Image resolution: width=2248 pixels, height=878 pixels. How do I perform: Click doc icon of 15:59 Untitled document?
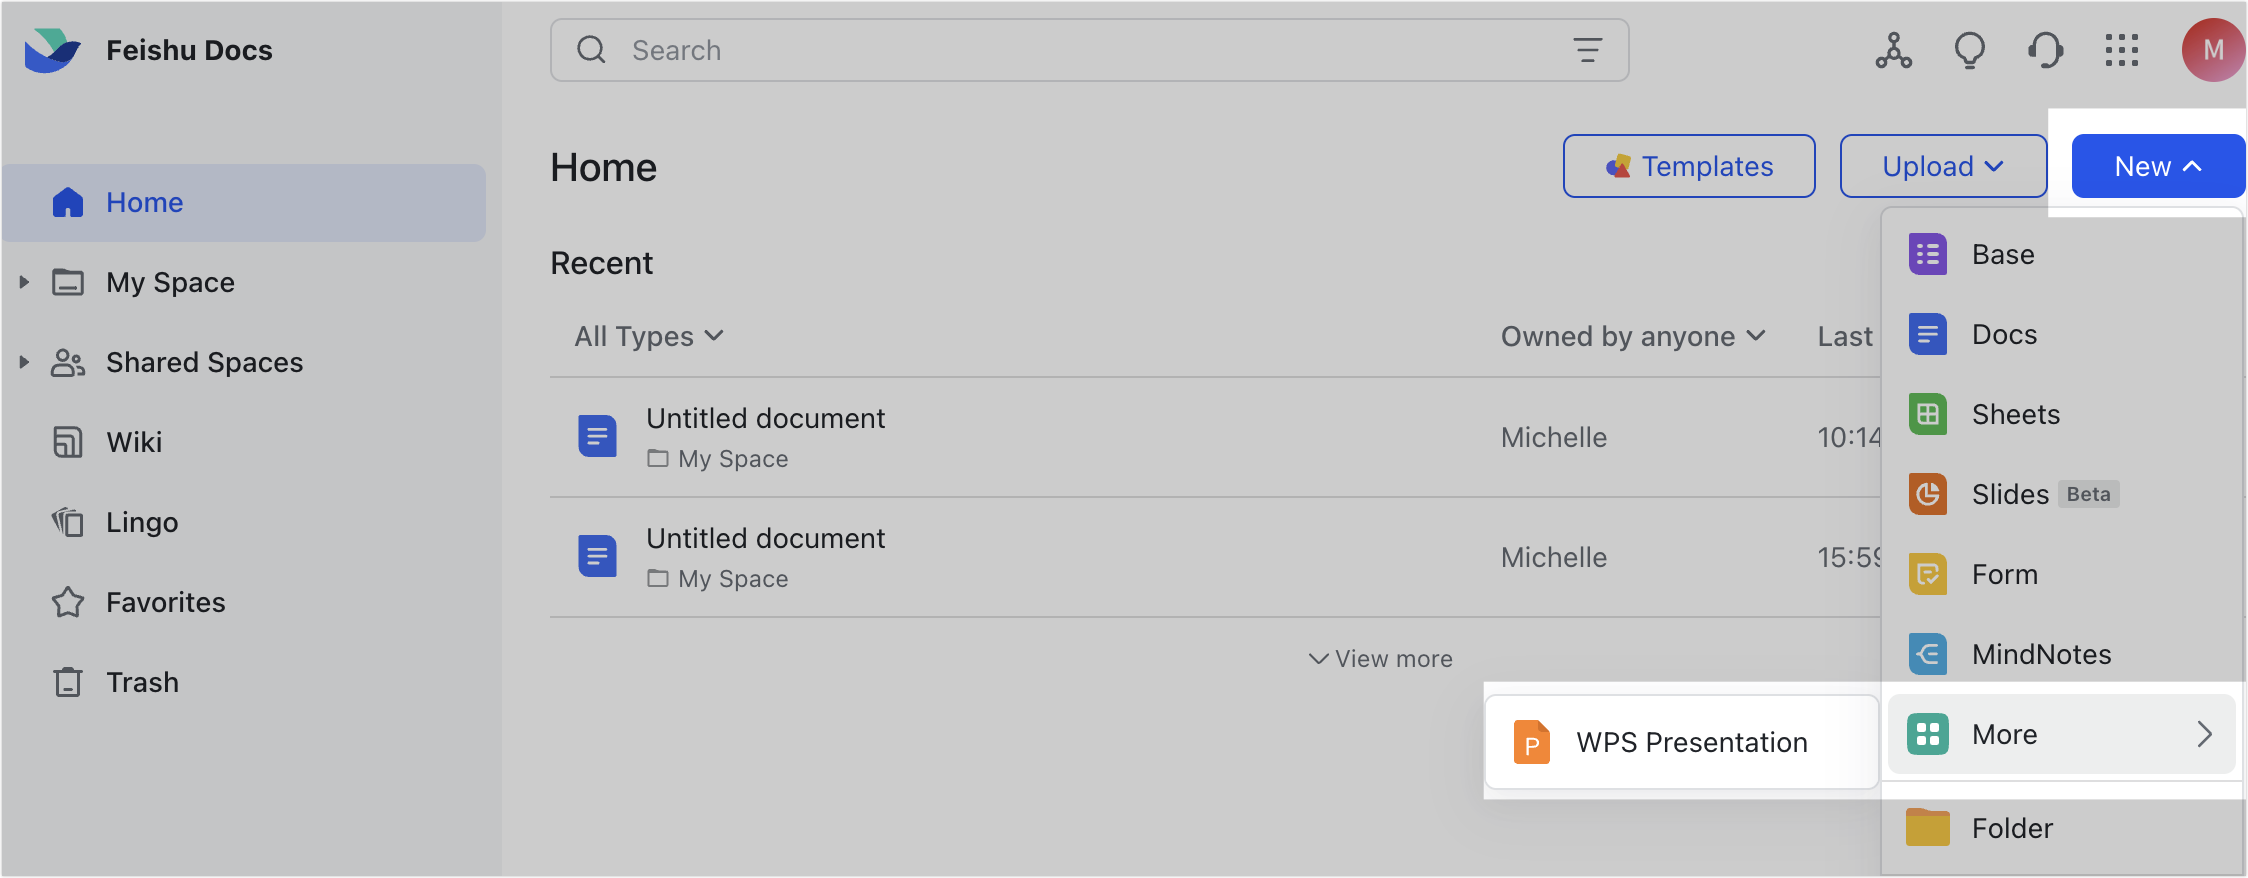[597, 556]
